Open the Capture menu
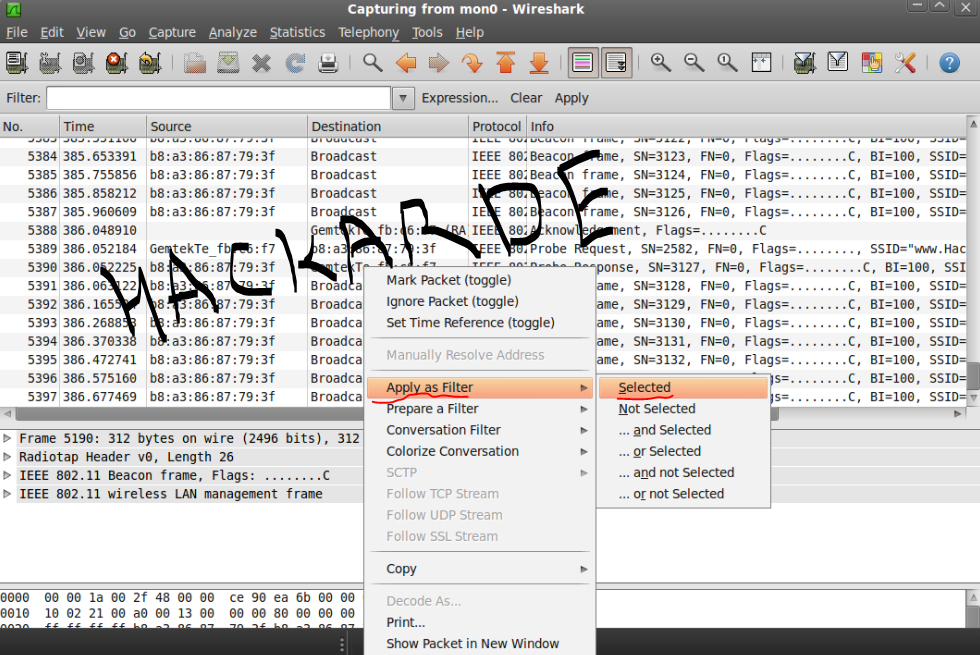The width and height of the screenshot is (980, 655). 172,32
